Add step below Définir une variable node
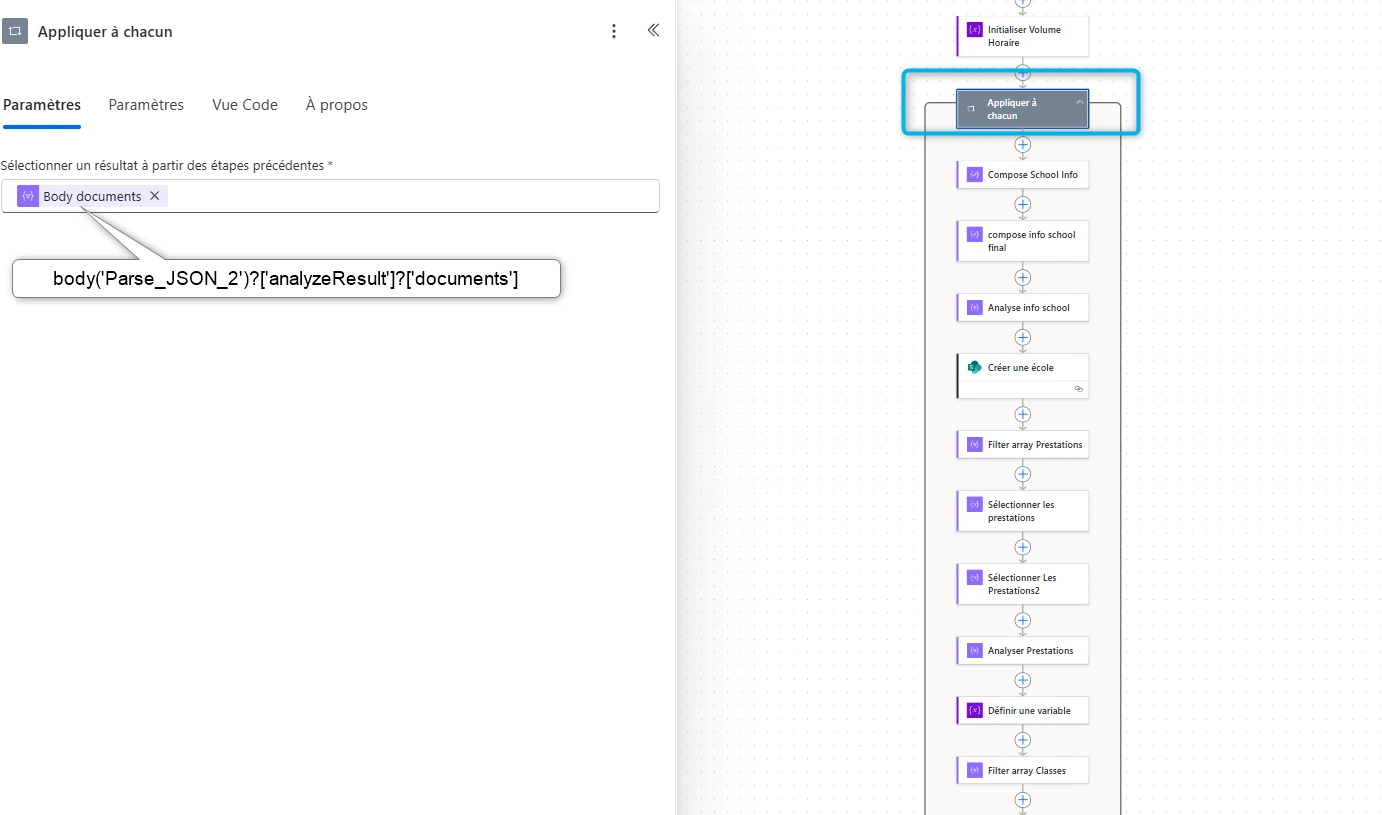This screenshot has height=815, width=1382. coord(1022,740)
